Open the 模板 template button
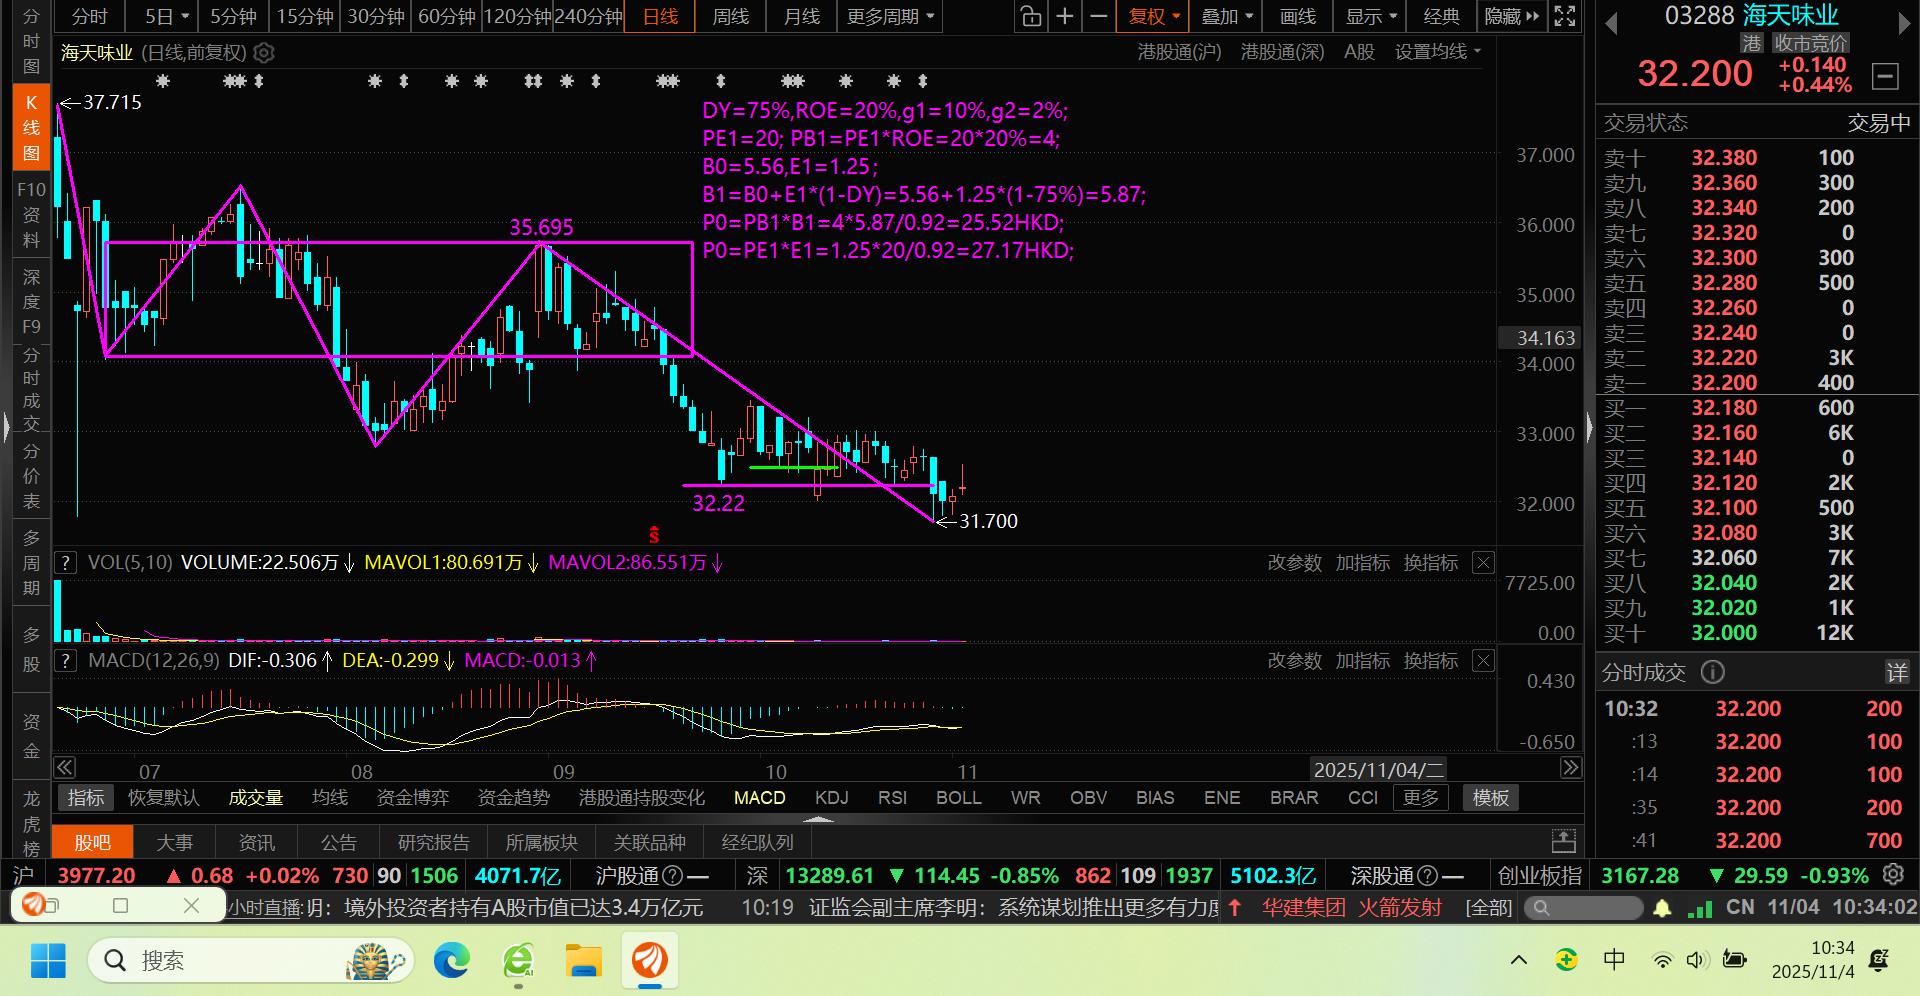This screenshot has height=996, width=1920. point(1490,797)
